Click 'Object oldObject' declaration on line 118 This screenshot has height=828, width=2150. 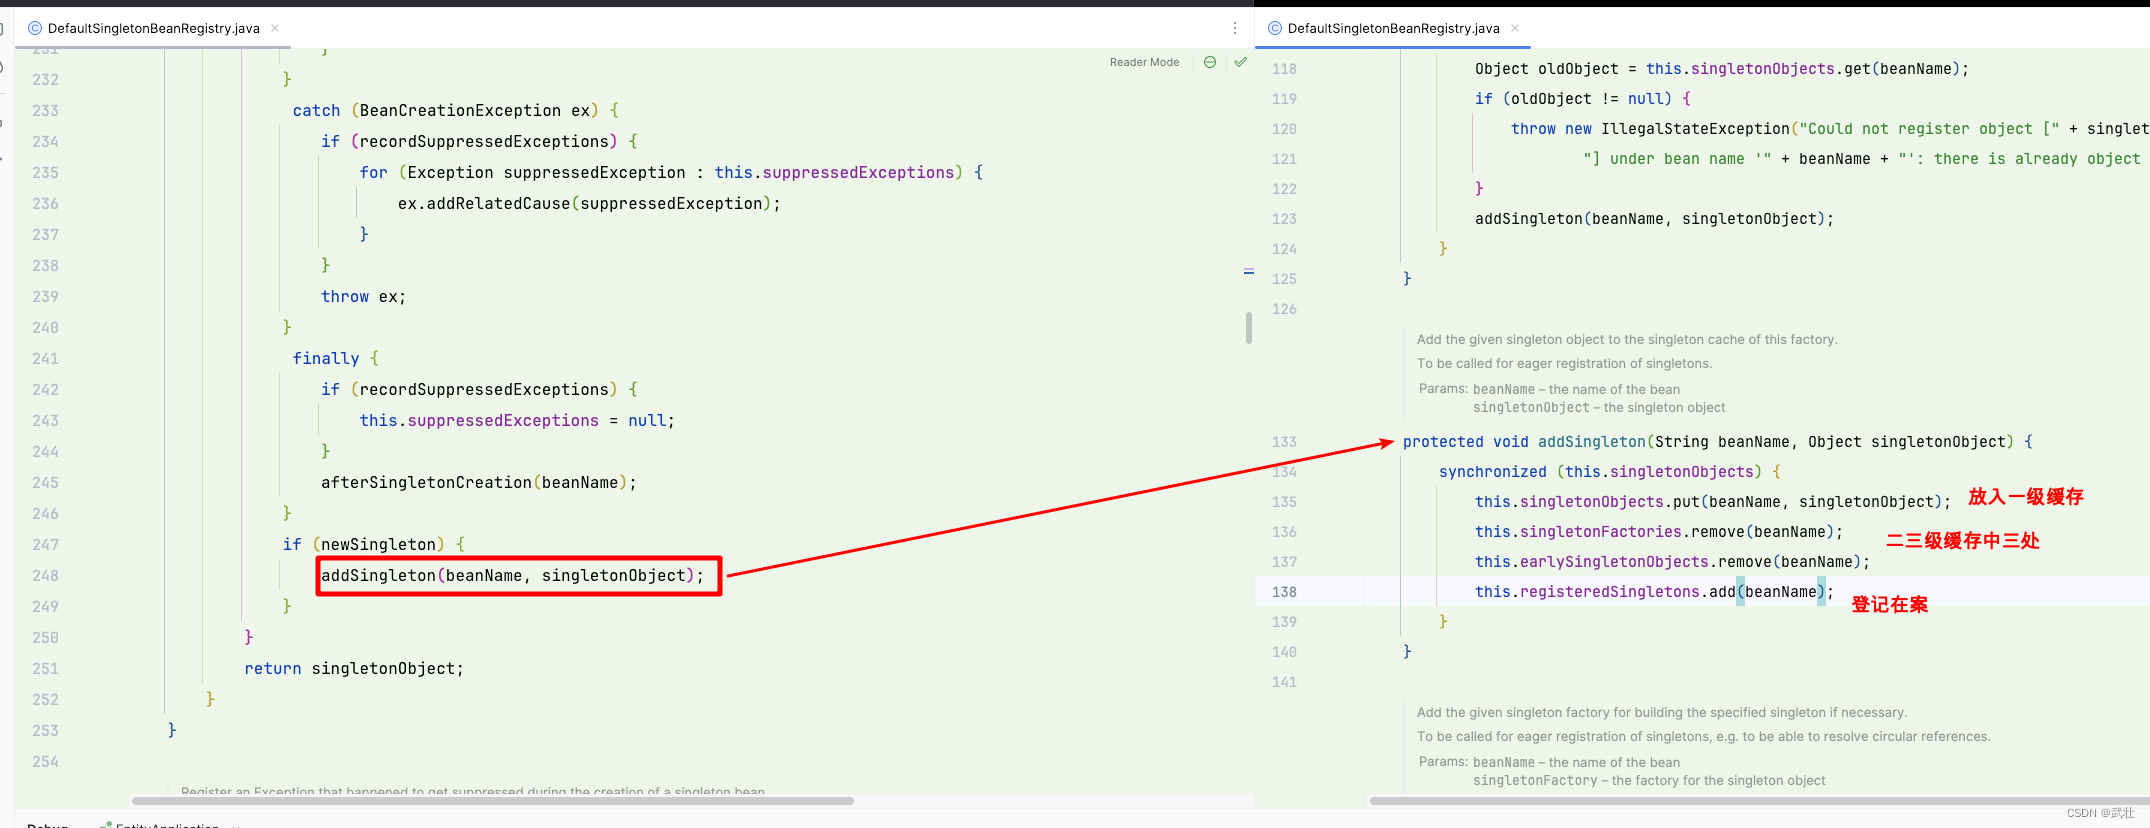click(x=1546, y=69)
